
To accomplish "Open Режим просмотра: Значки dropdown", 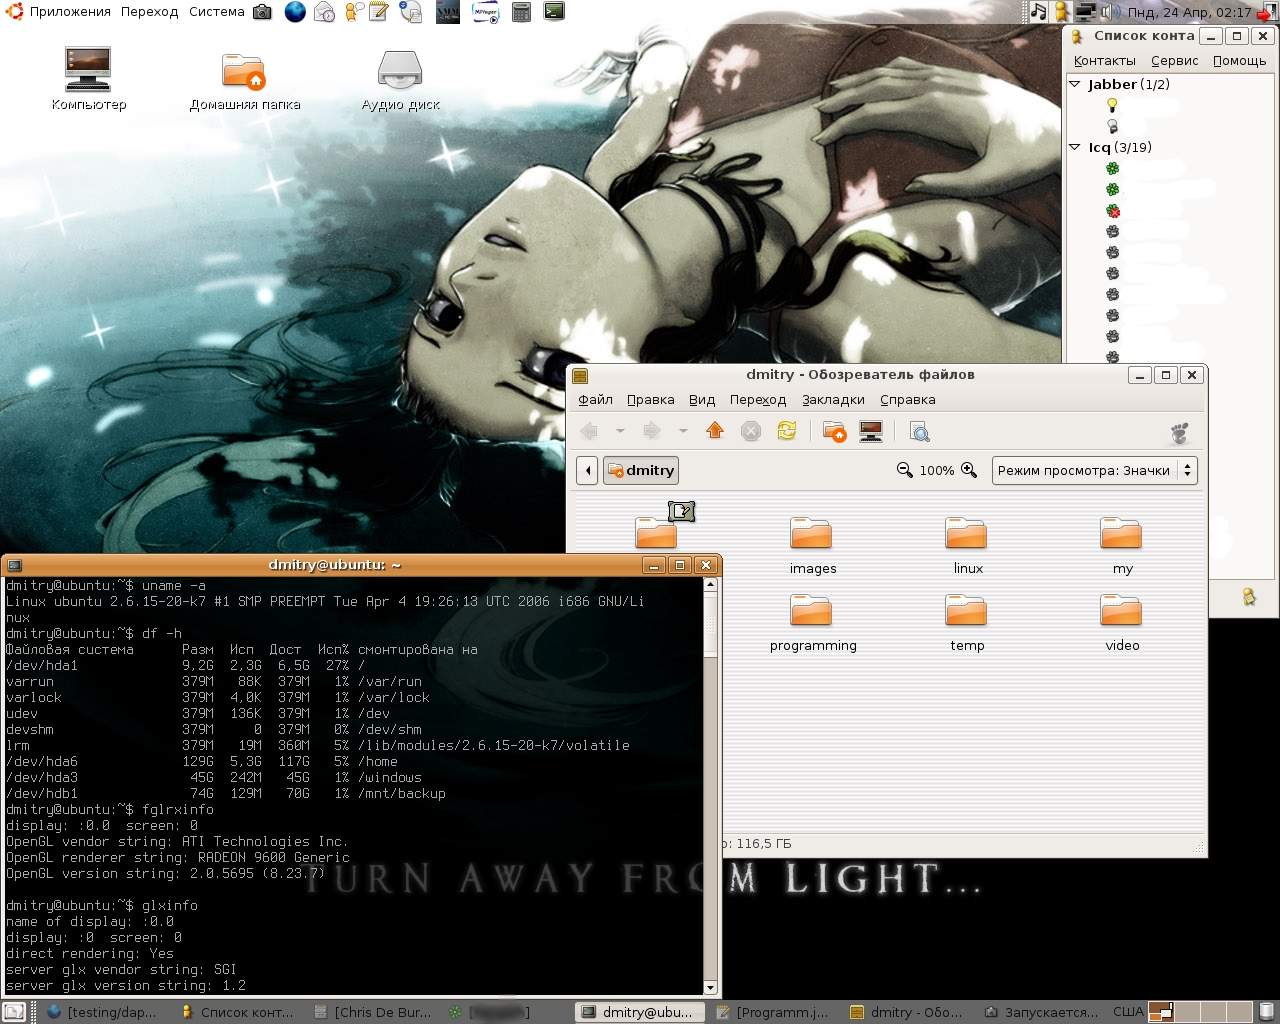I will [1094, 470].
